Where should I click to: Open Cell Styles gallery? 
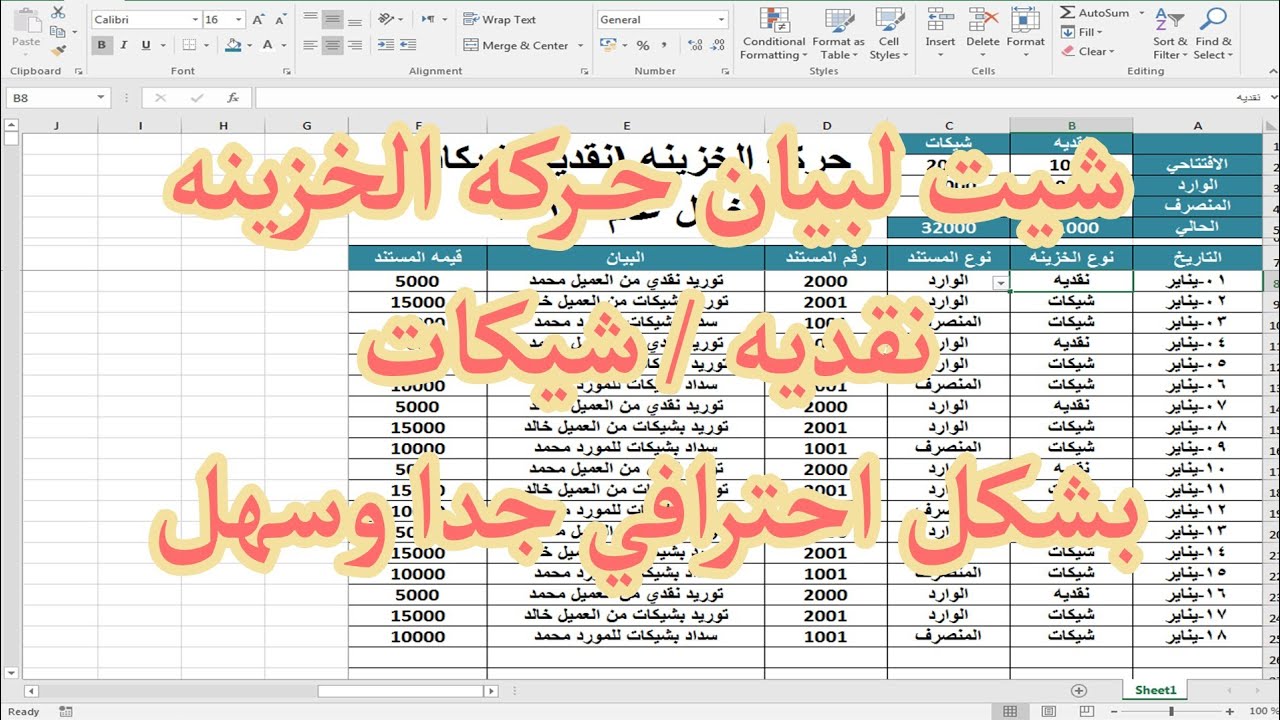pyautogui.click(x=888, y=34)
